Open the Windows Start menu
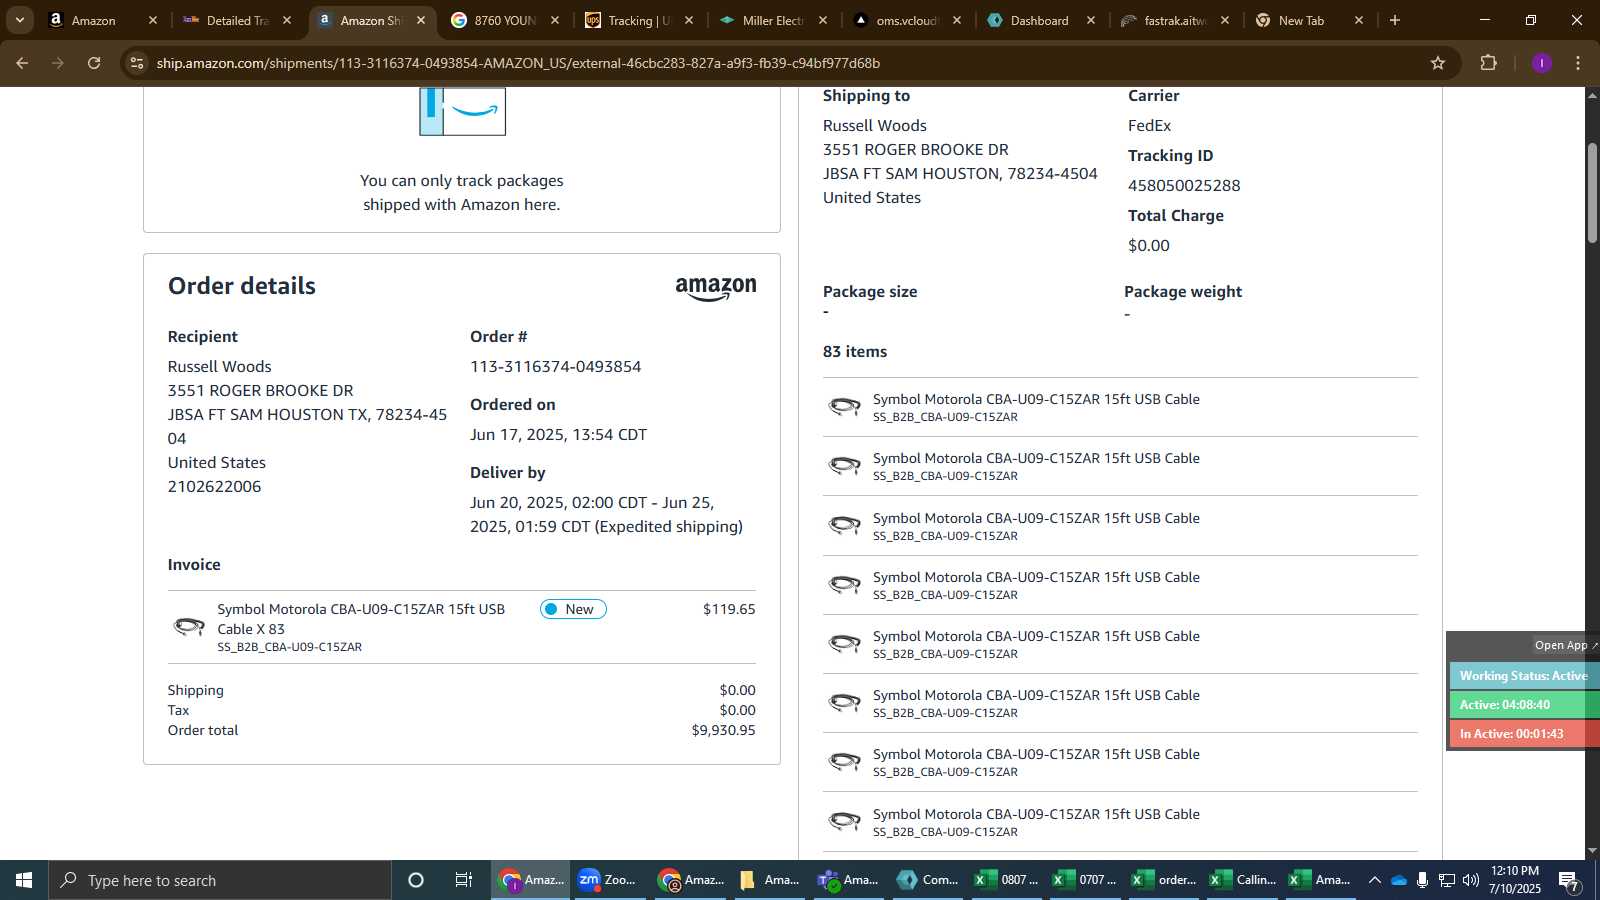 click(x=24, y=880)
